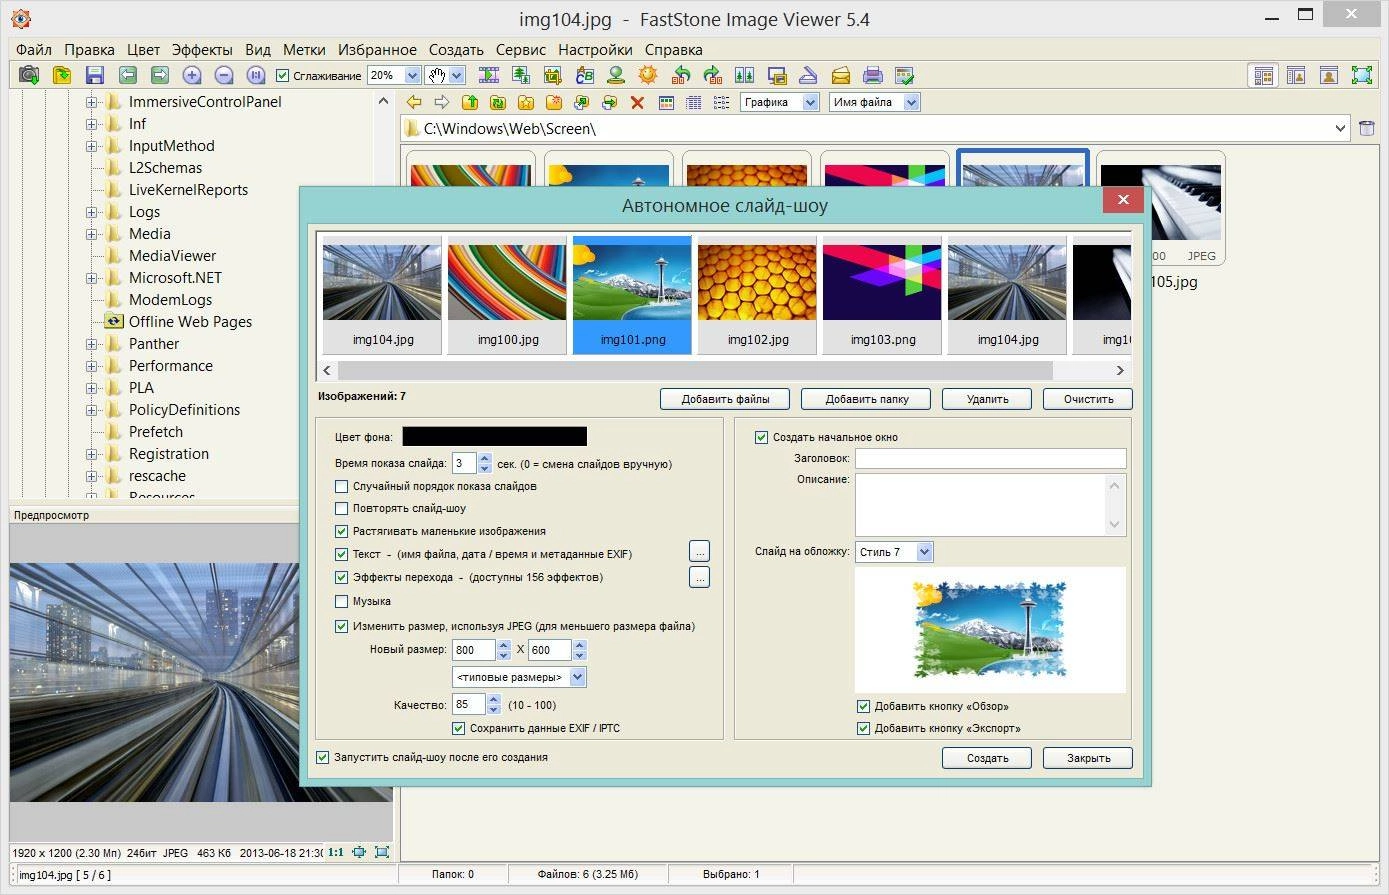Open the типовые размеры dropdown
This screenshot has width=1389, height=895.
[x=578, y=677]
